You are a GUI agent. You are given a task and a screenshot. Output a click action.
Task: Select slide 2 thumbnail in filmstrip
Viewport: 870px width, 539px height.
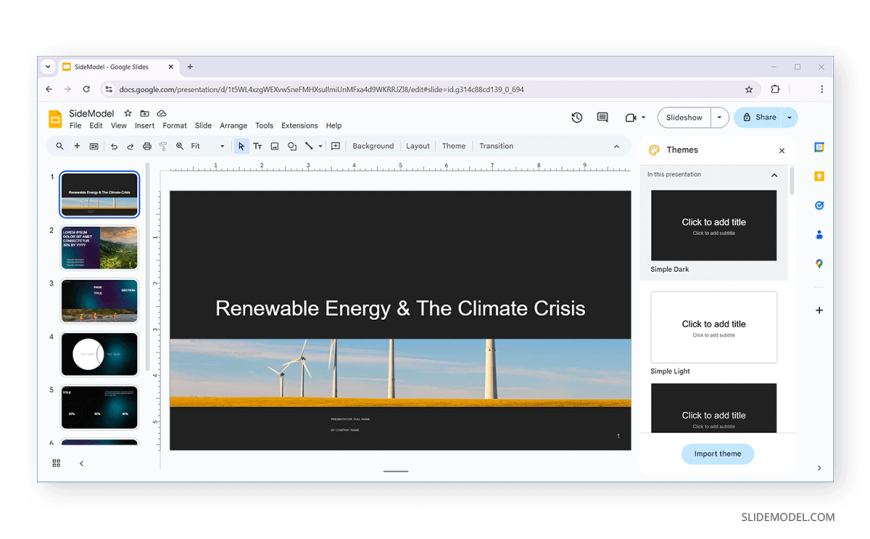point(99,248)
